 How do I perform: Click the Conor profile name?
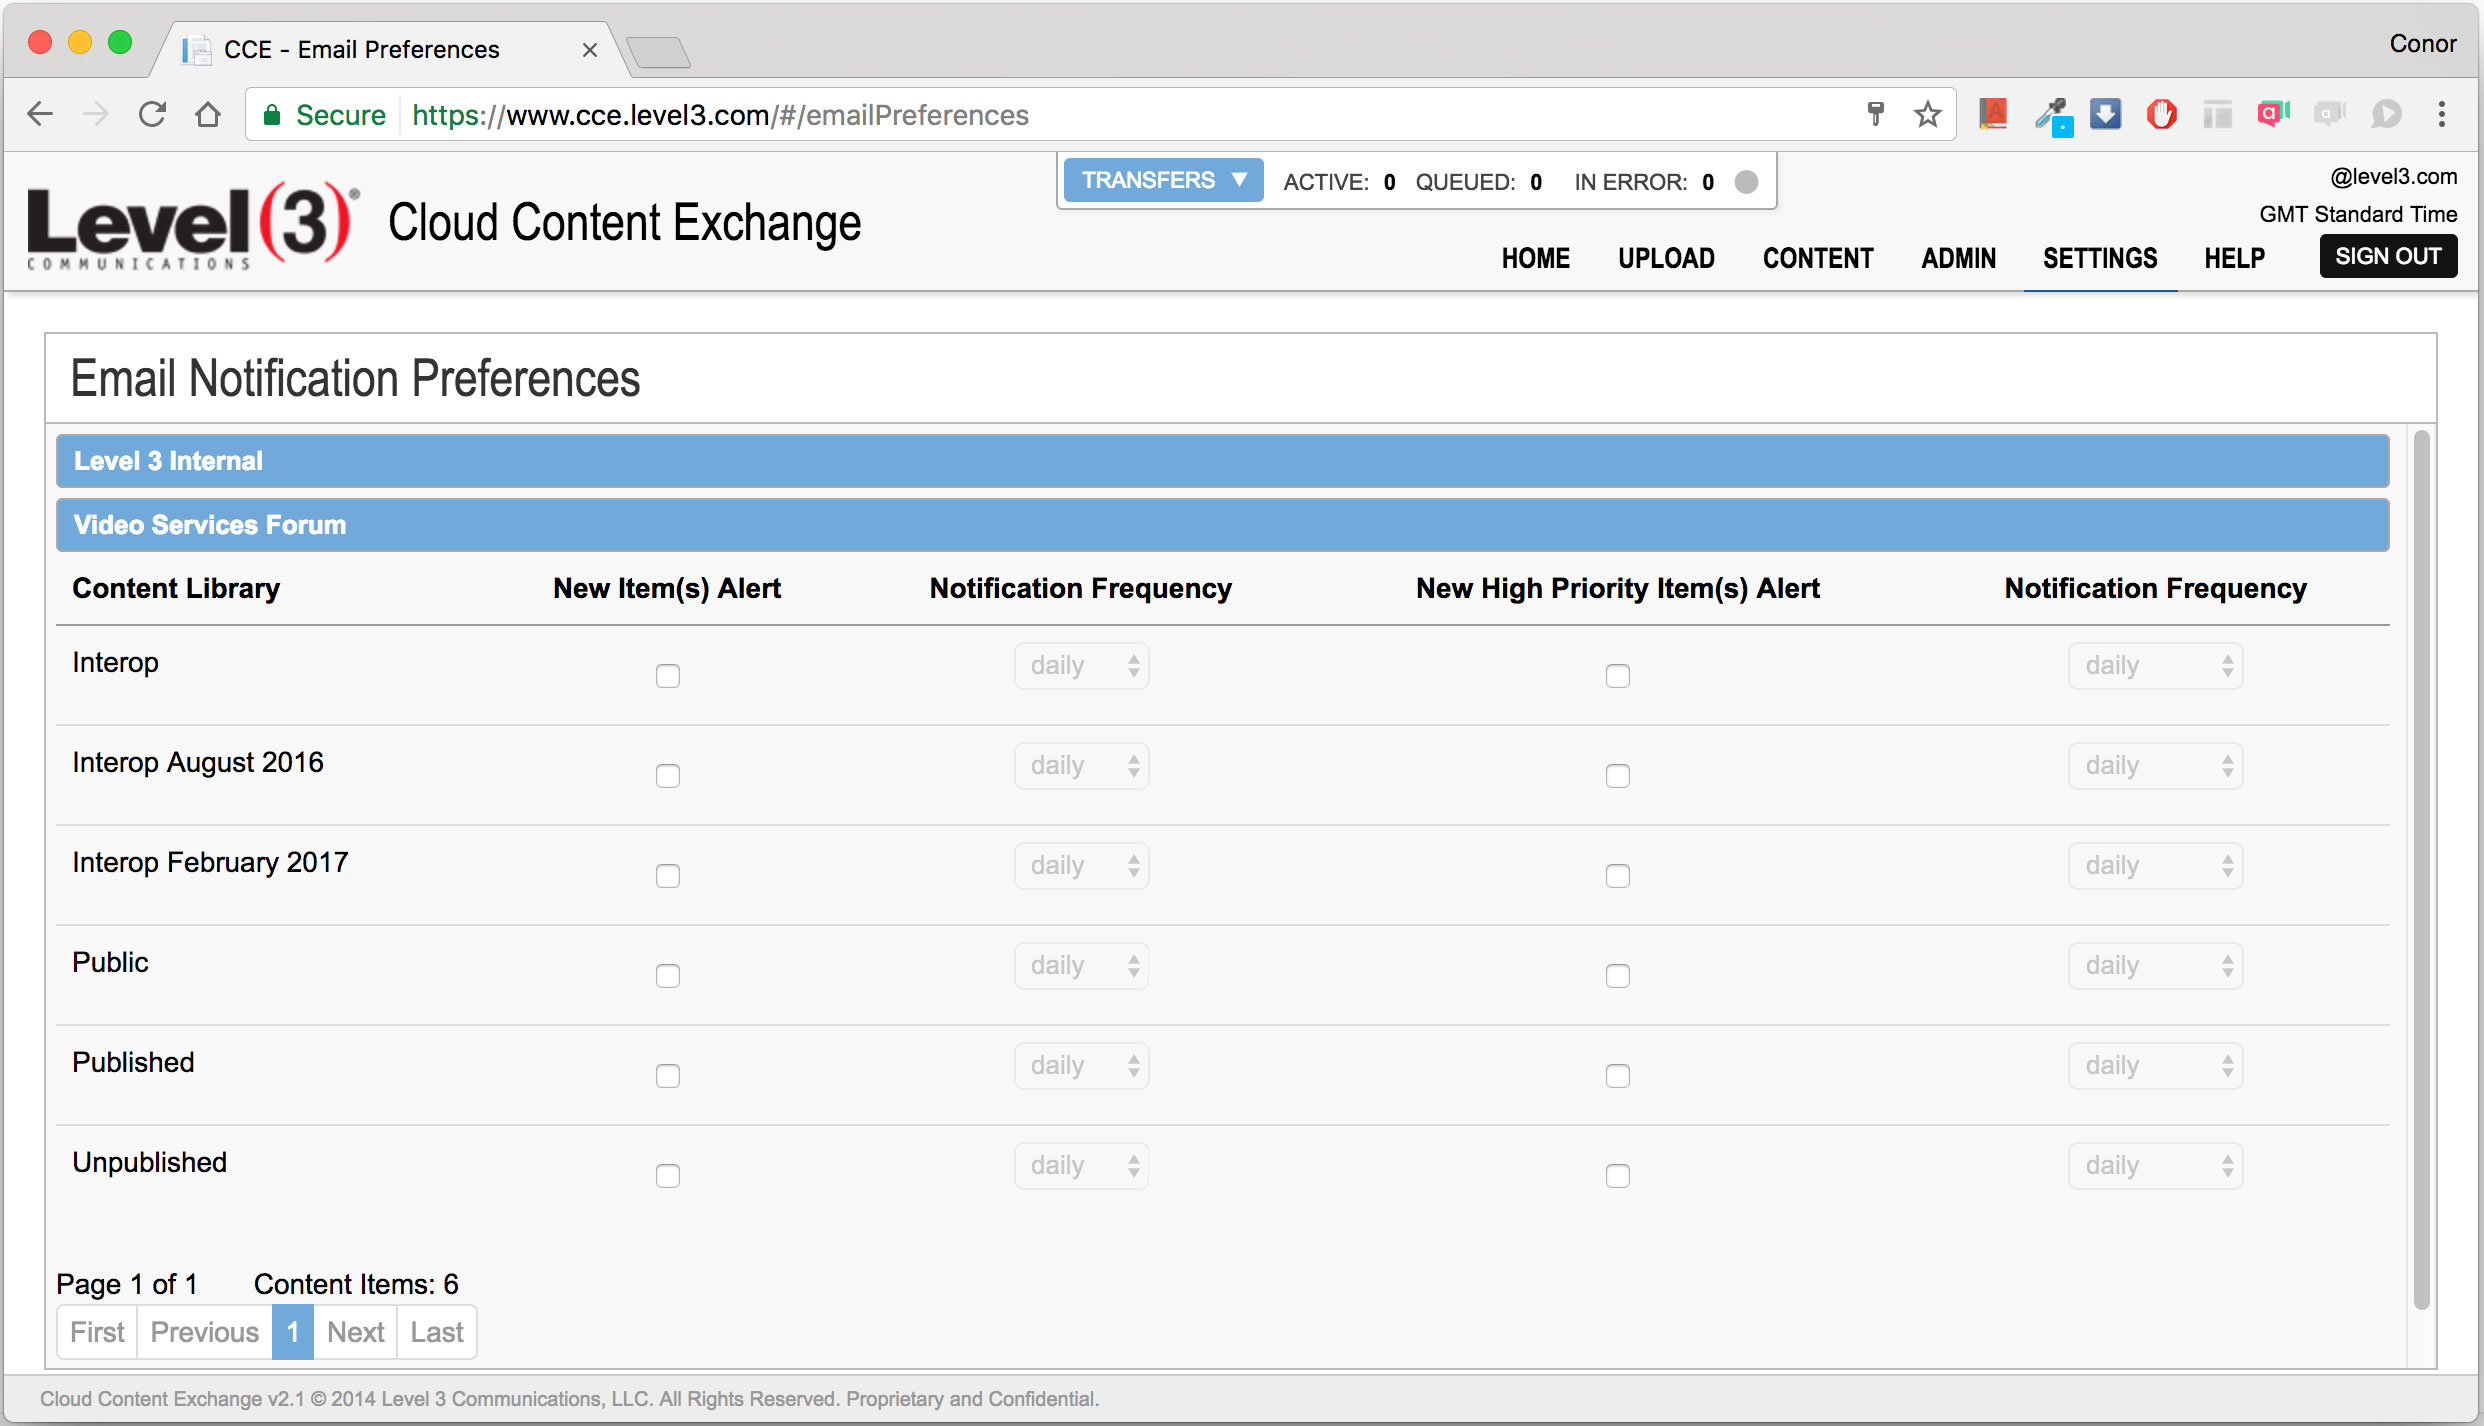pos(2422,43)
